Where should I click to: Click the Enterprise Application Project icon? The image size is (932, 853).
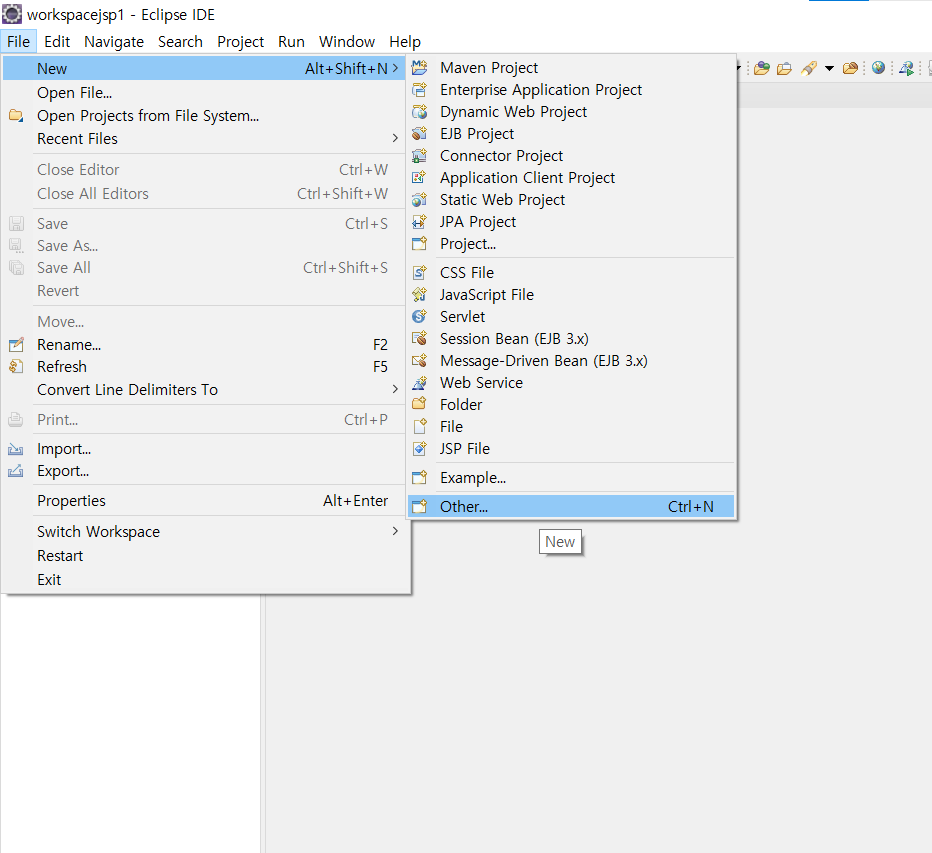(x=420, y=90)
